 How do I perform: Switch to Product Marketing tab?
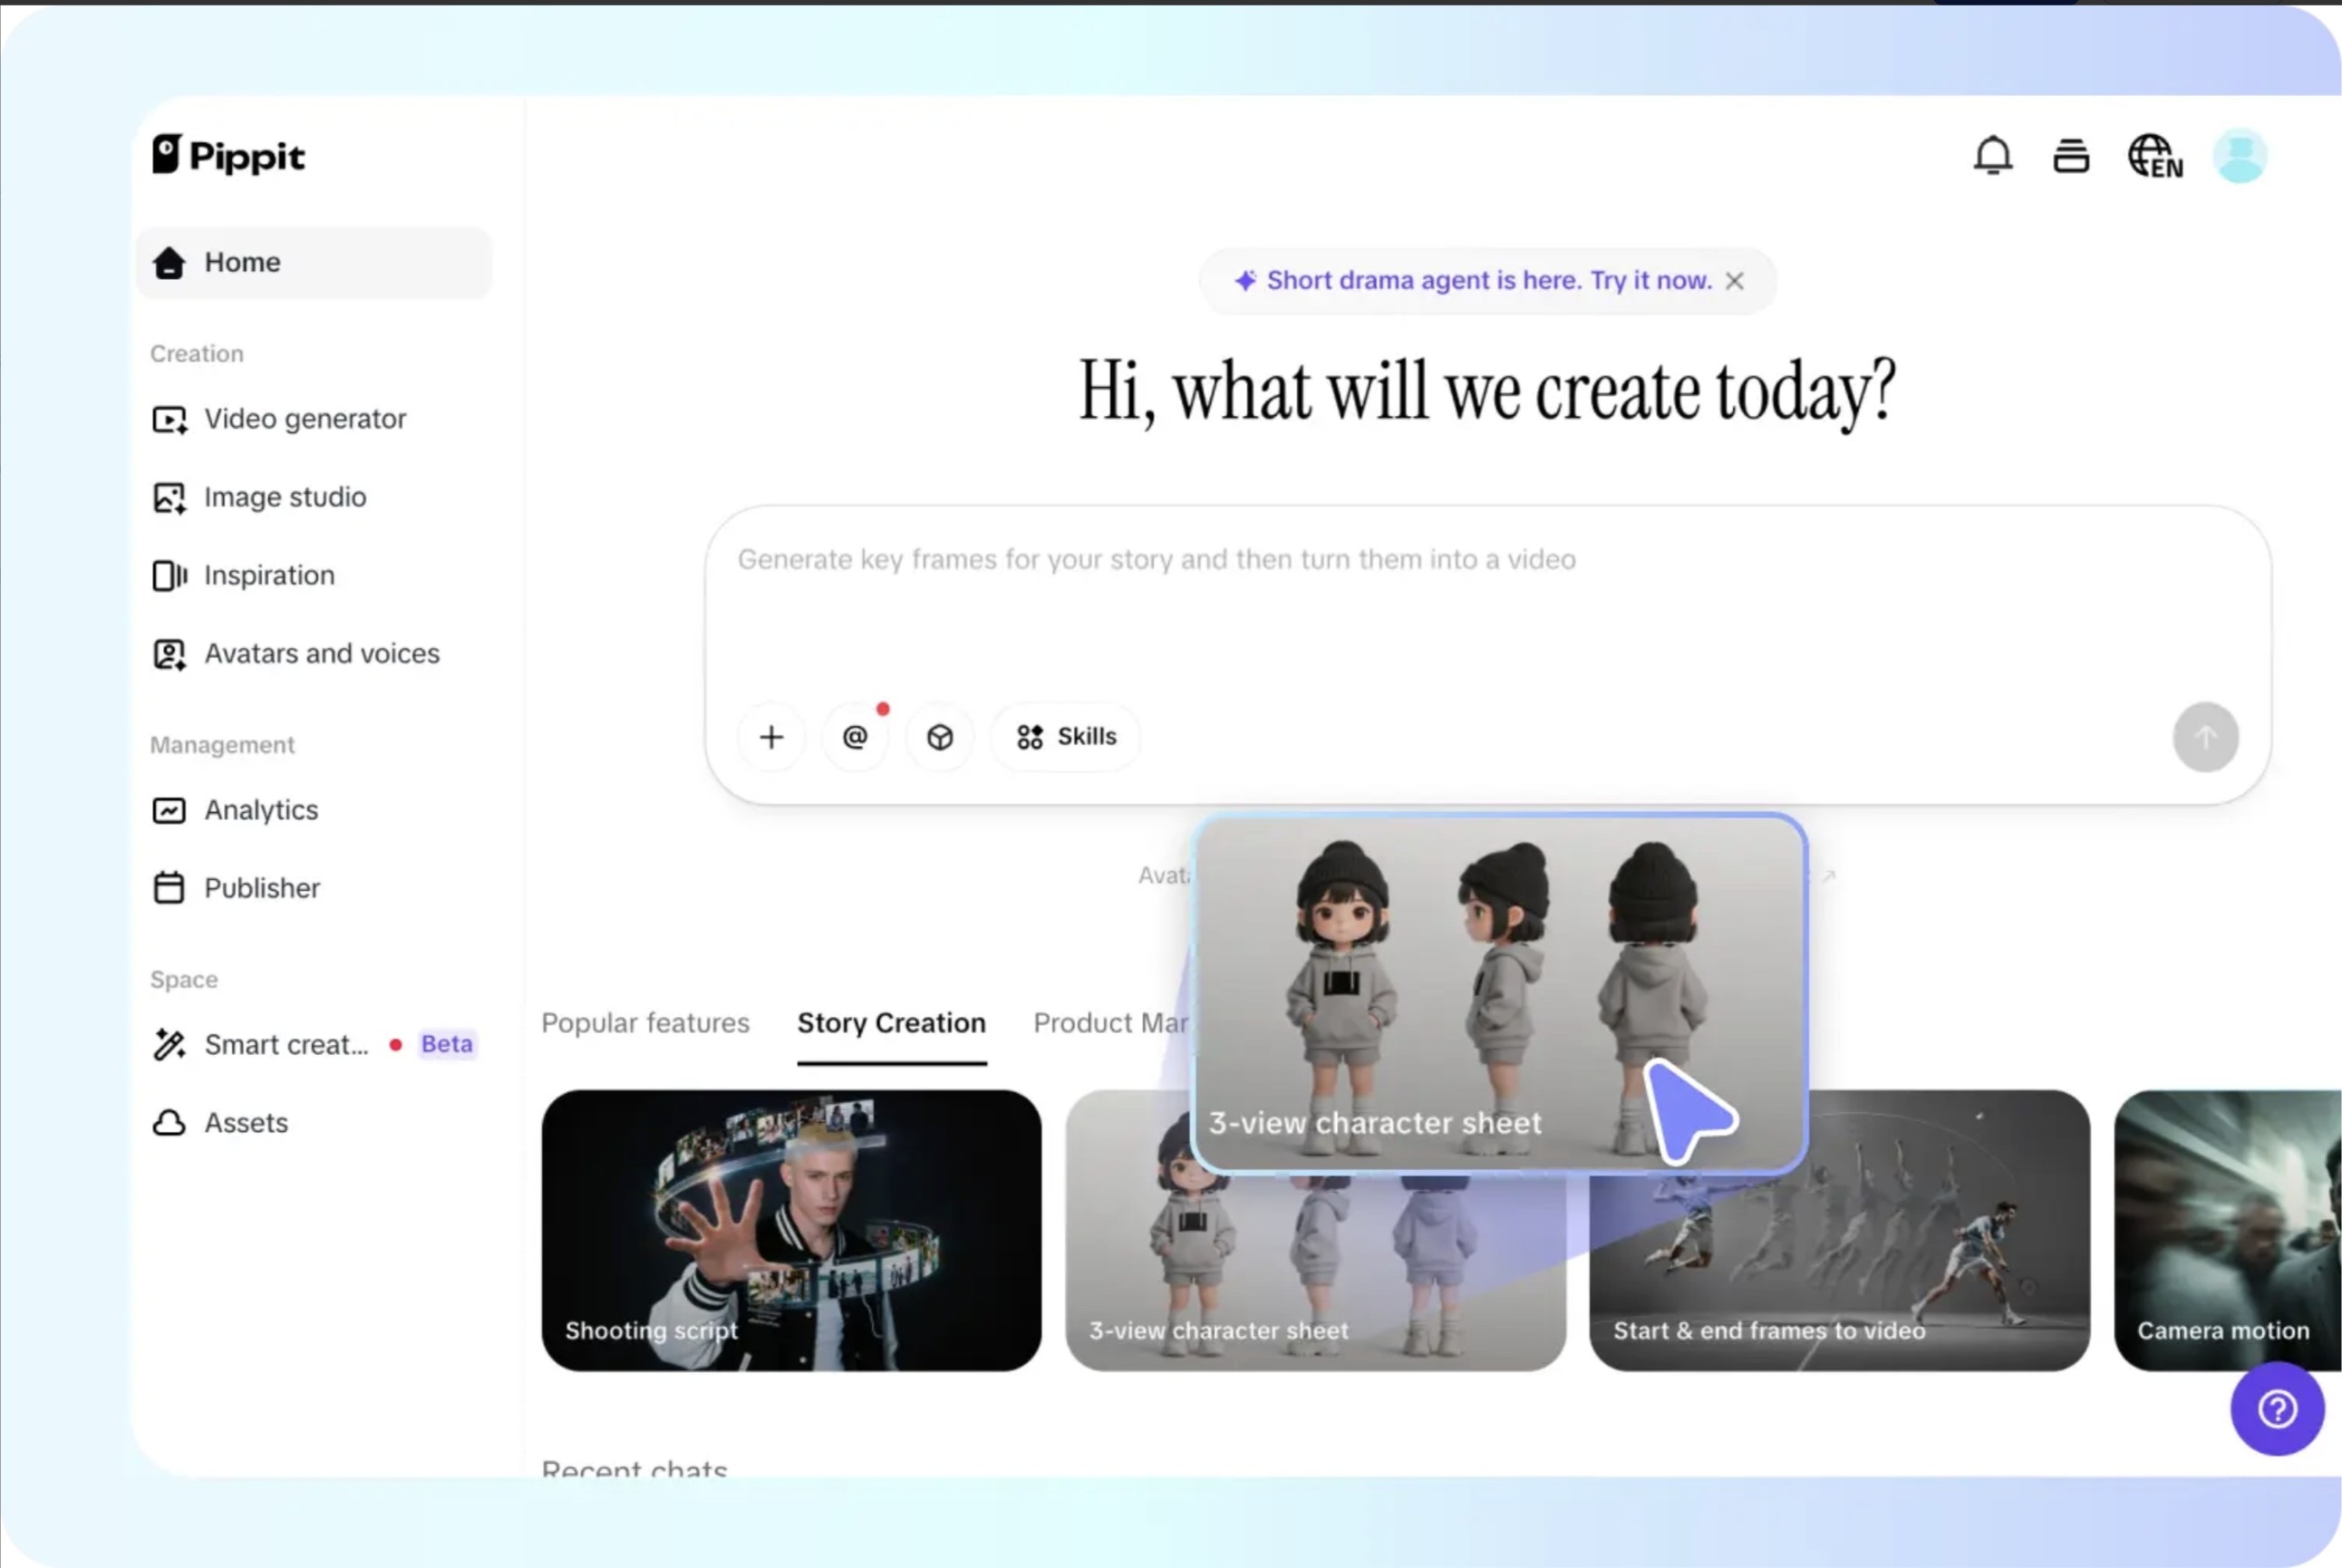click(1110, 1023)
